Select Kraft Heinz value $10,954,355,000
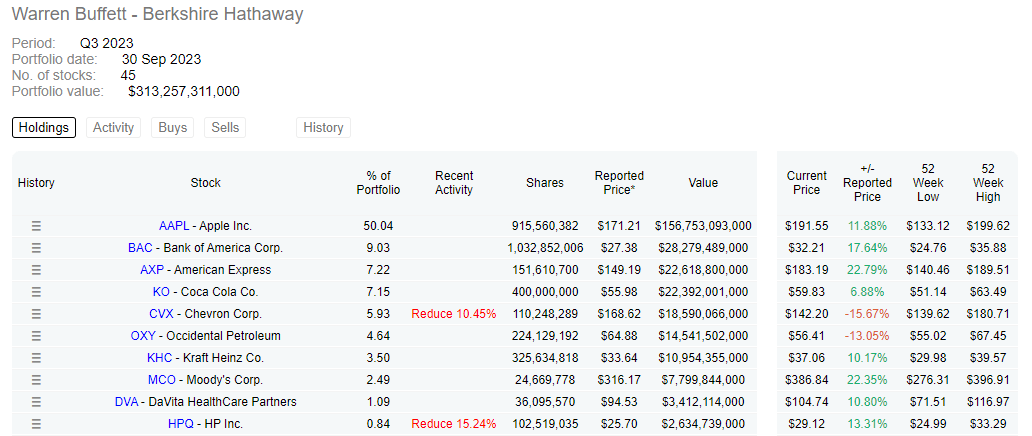This screenshot has height=436, width=1032. [703, 358]
